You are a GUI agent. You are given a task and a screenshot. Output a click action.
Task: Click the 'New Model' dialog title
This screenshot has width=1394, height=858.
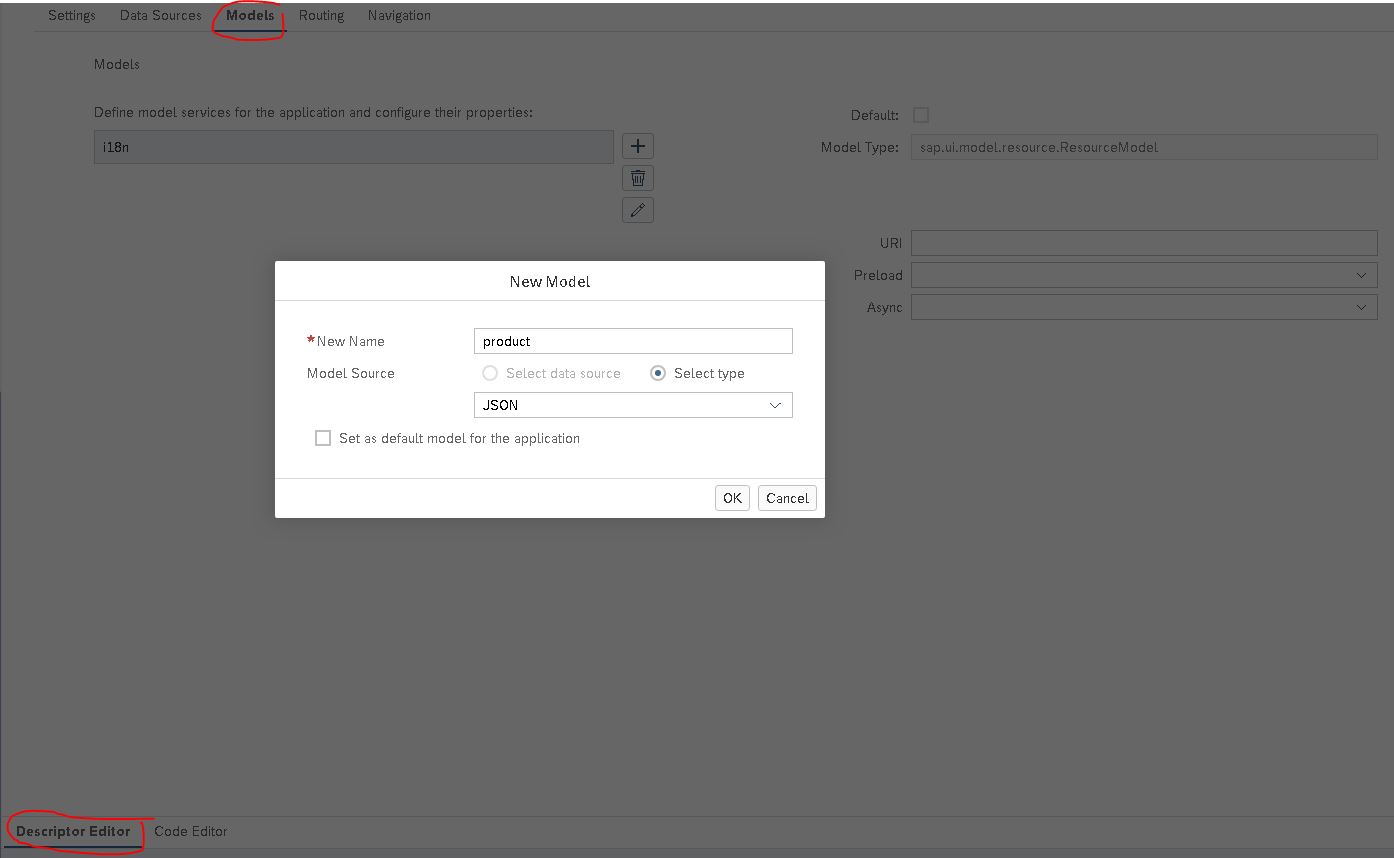coord(550,281)
